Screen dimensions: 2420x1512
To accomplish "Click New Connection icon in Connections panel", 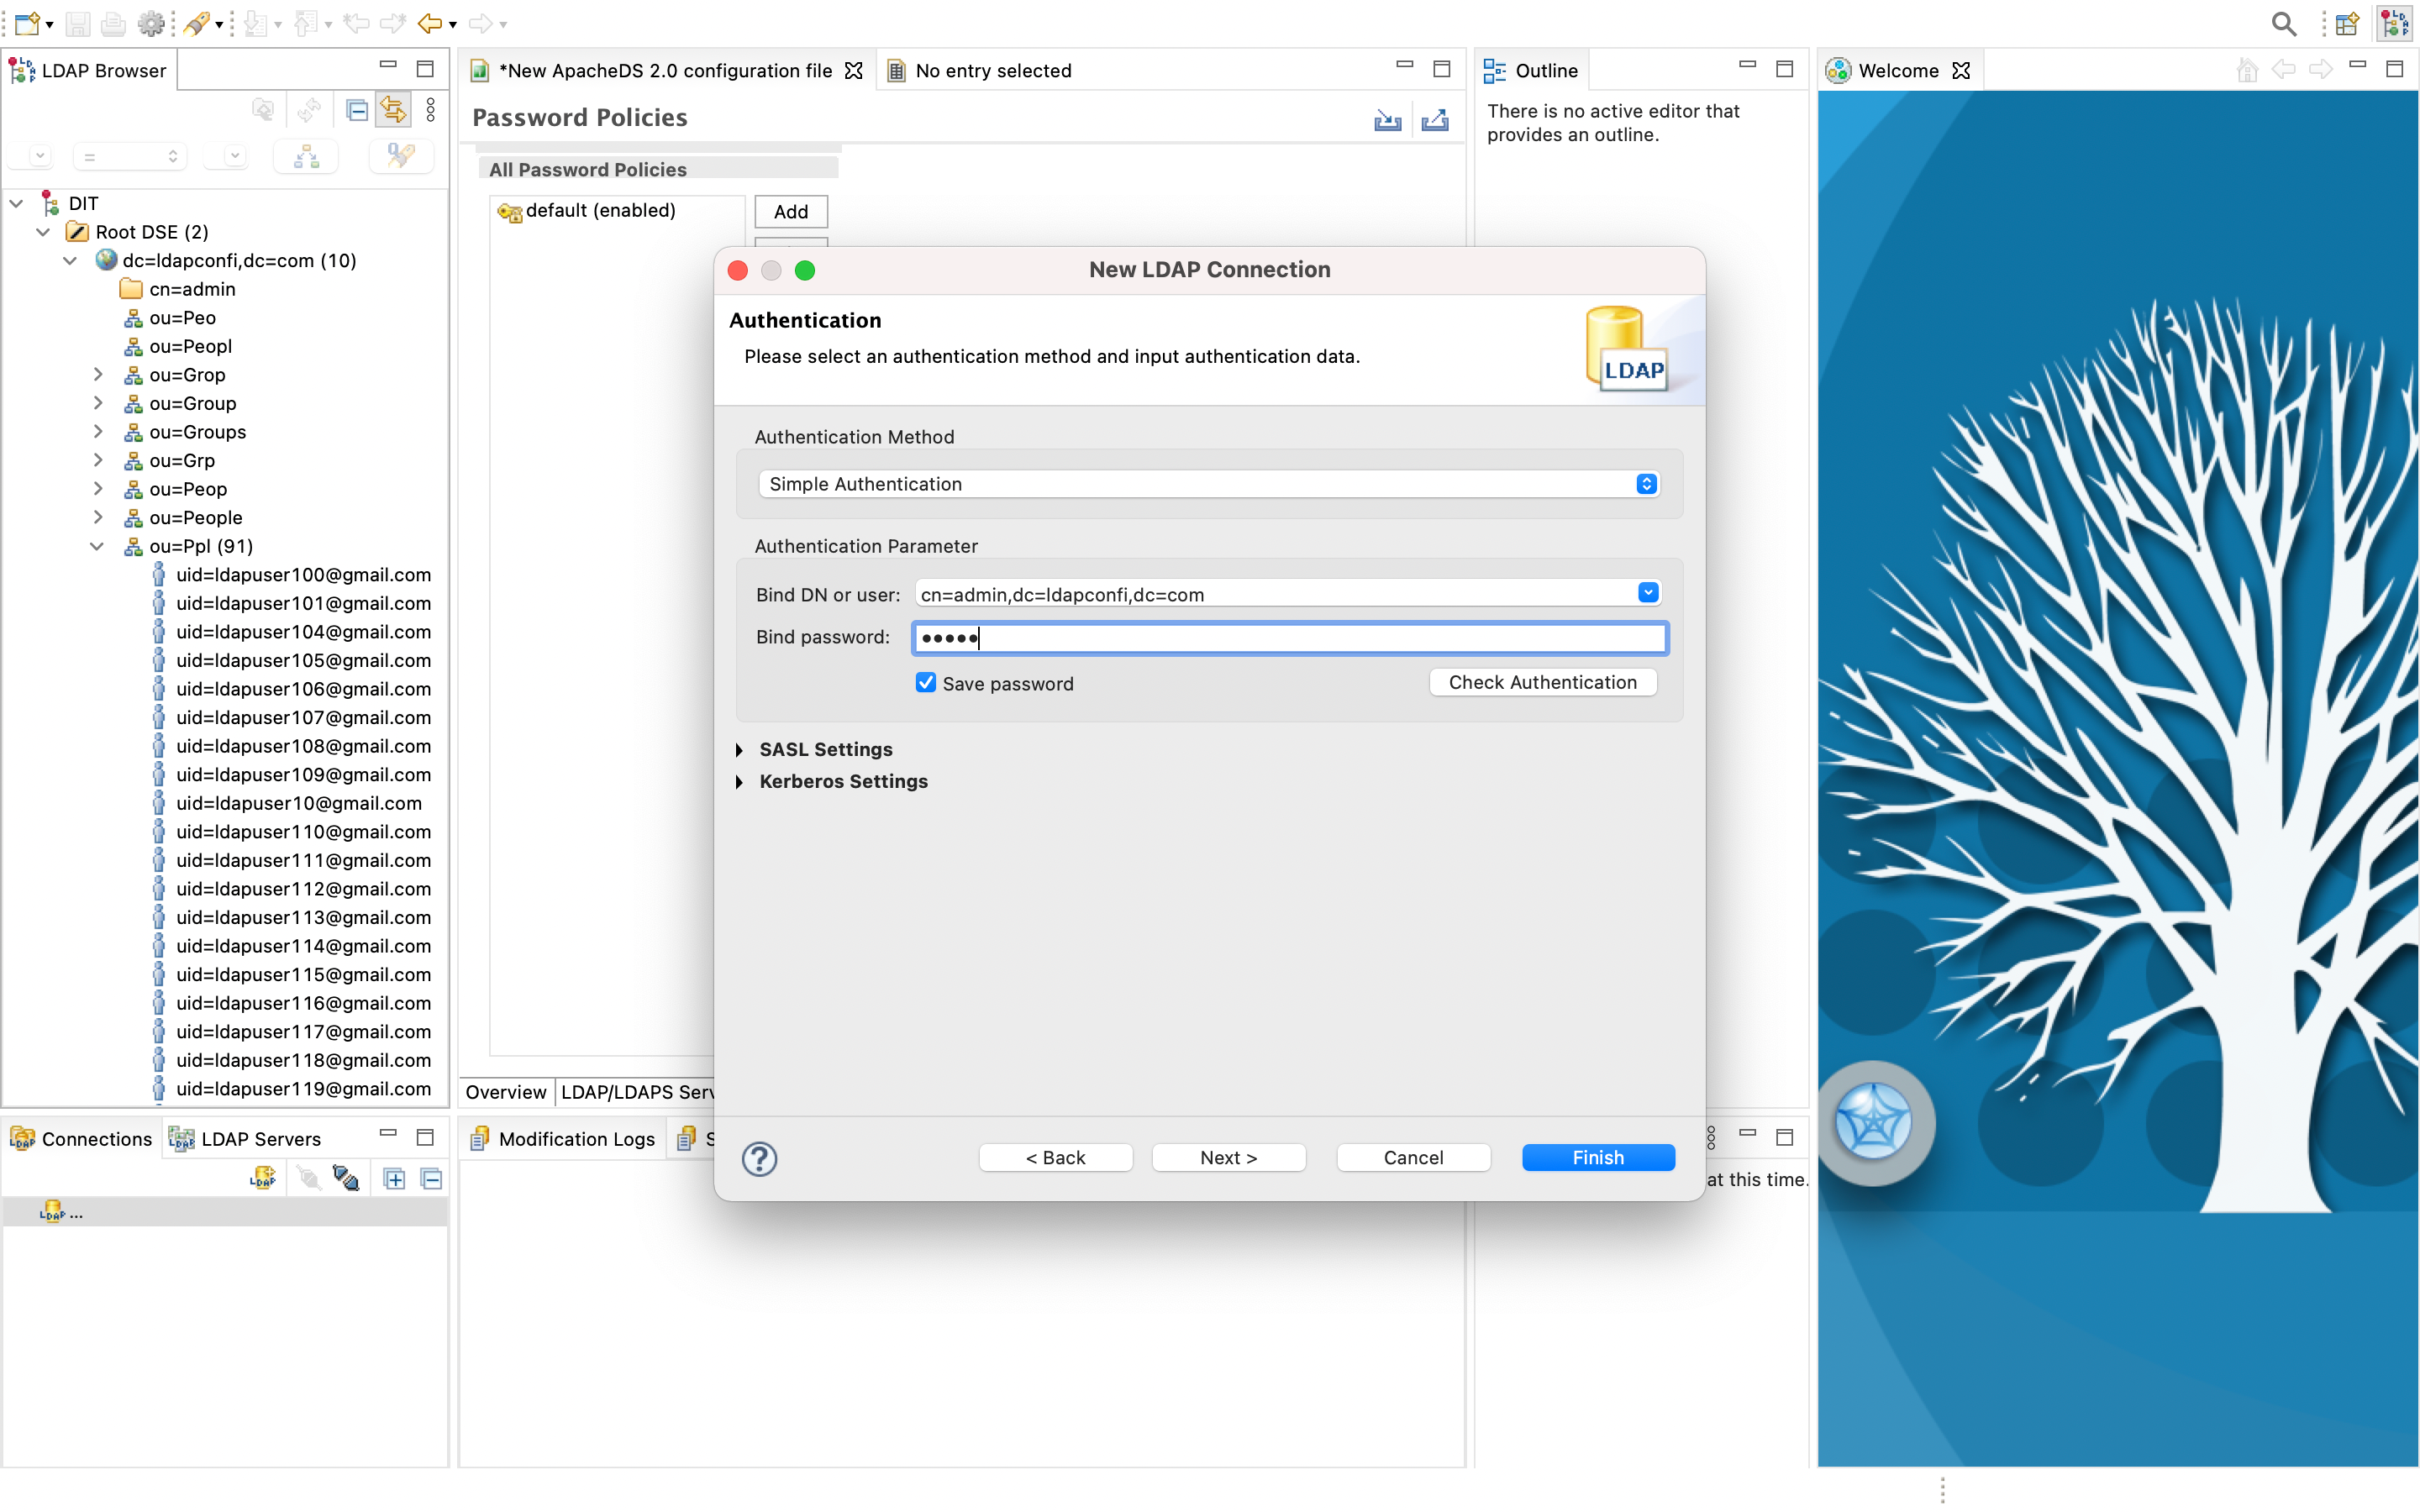I will 263,1178.
